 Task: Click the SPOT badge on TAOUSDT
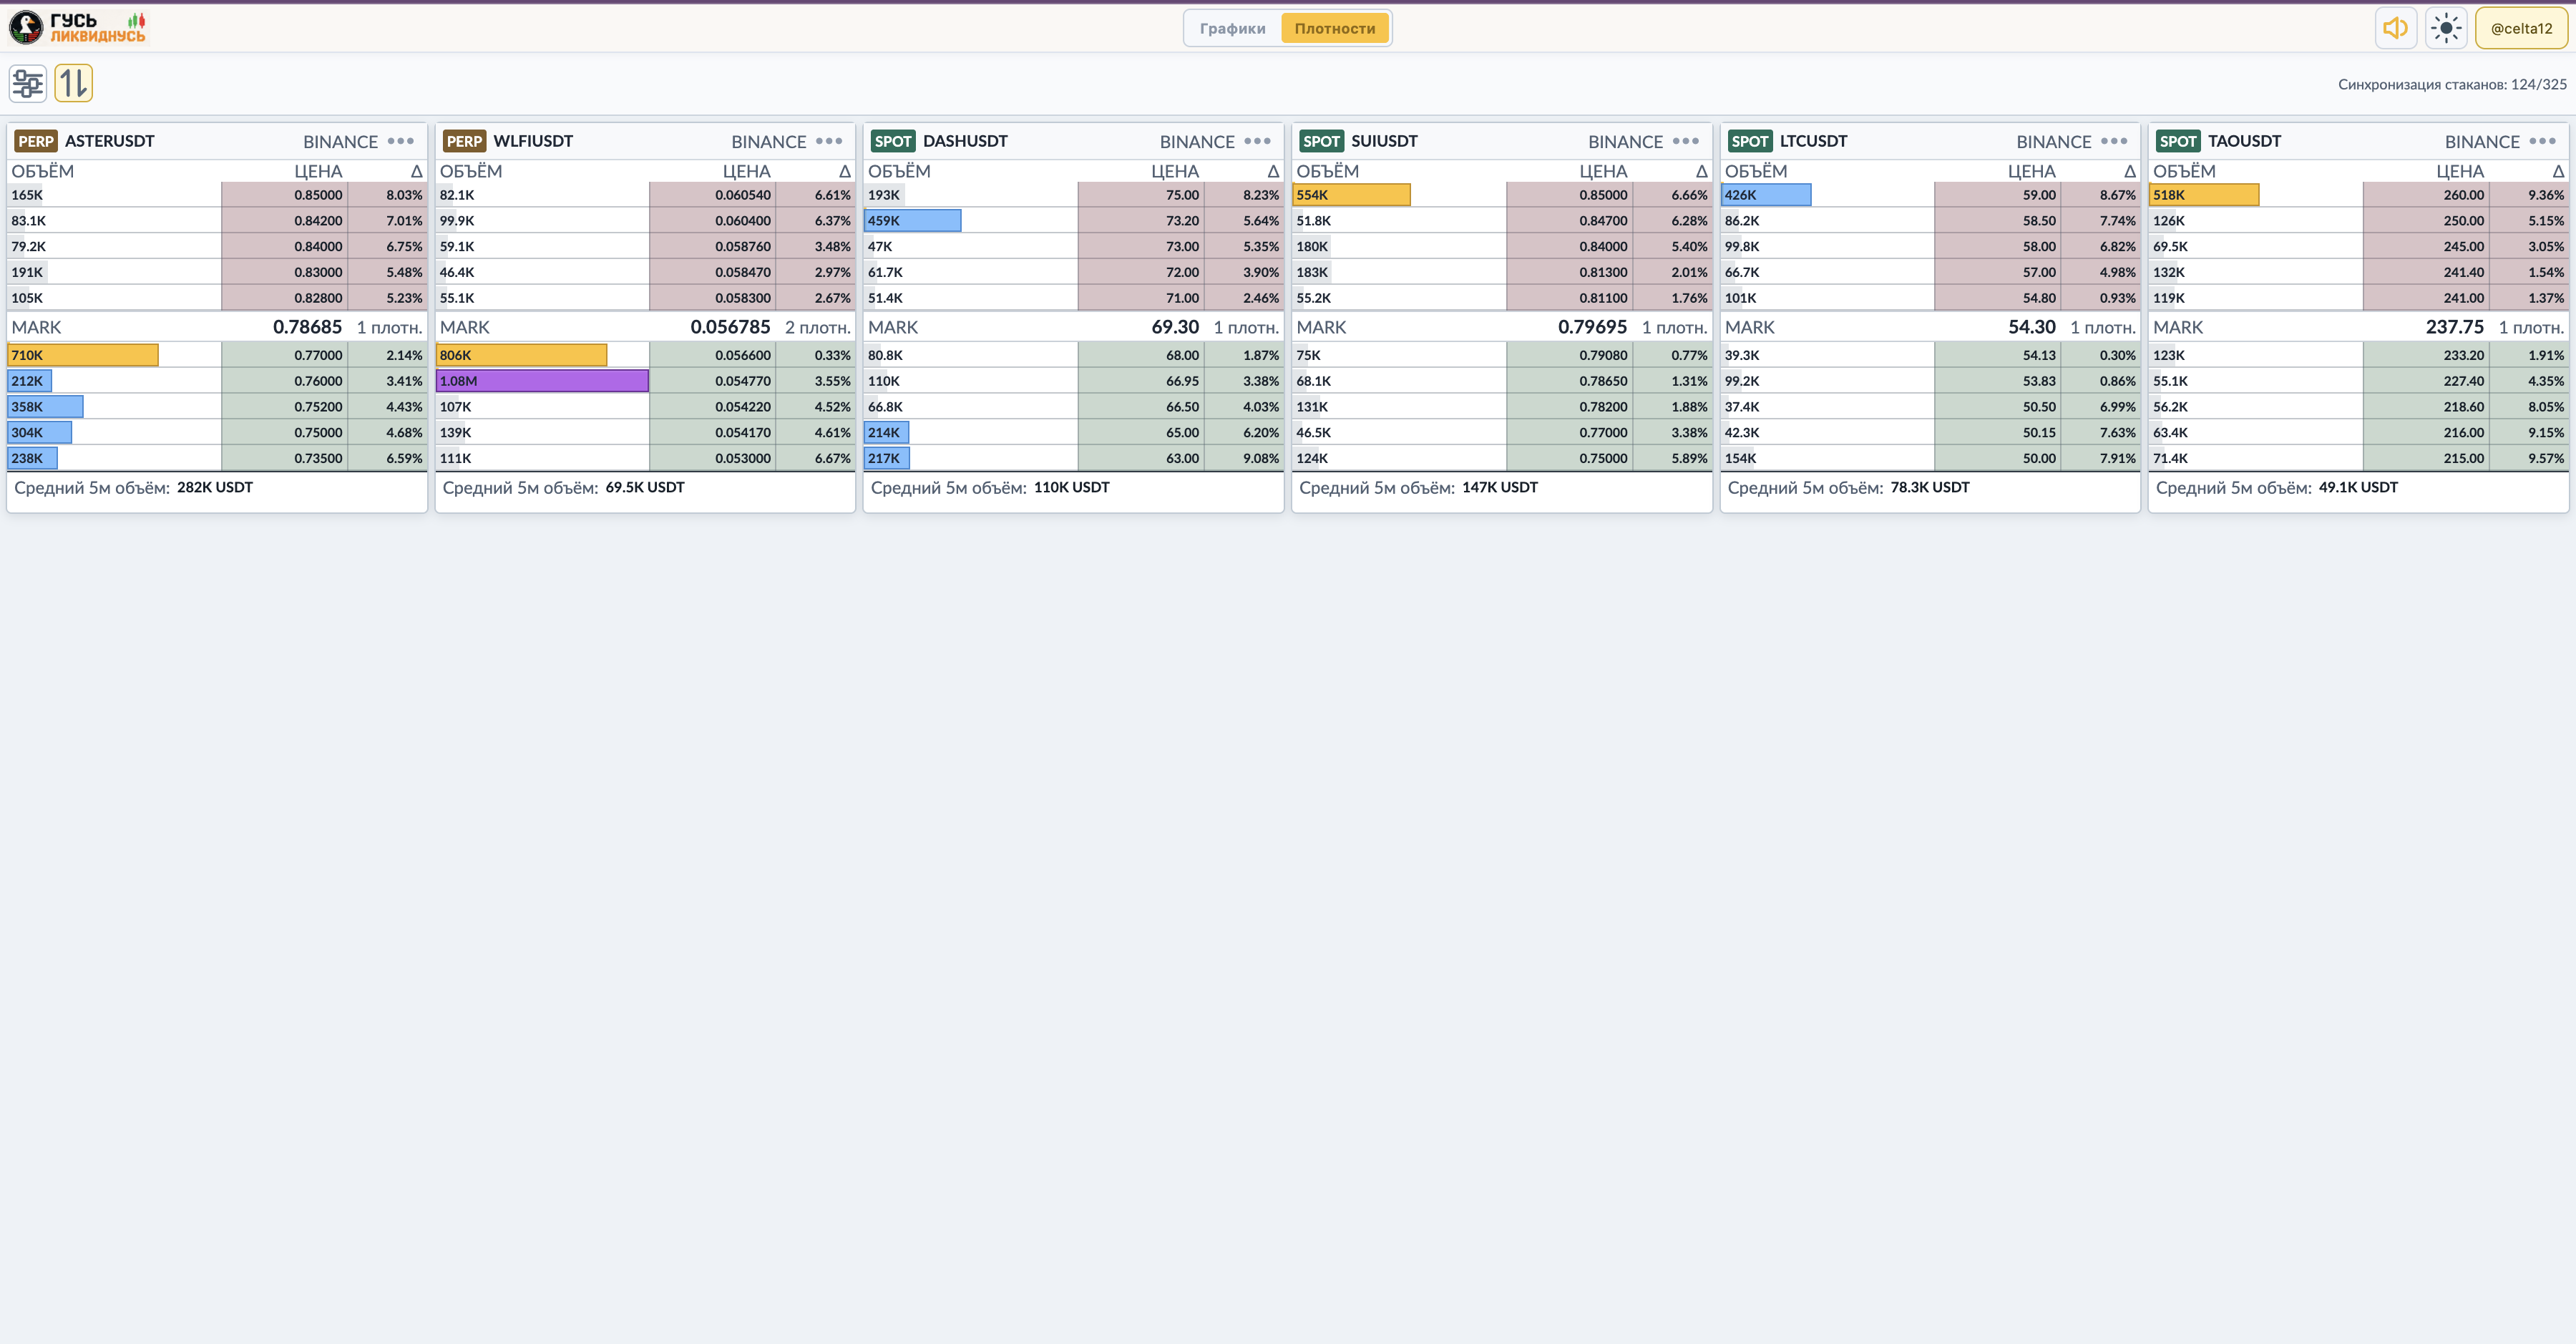click(x=2178, y=141)
